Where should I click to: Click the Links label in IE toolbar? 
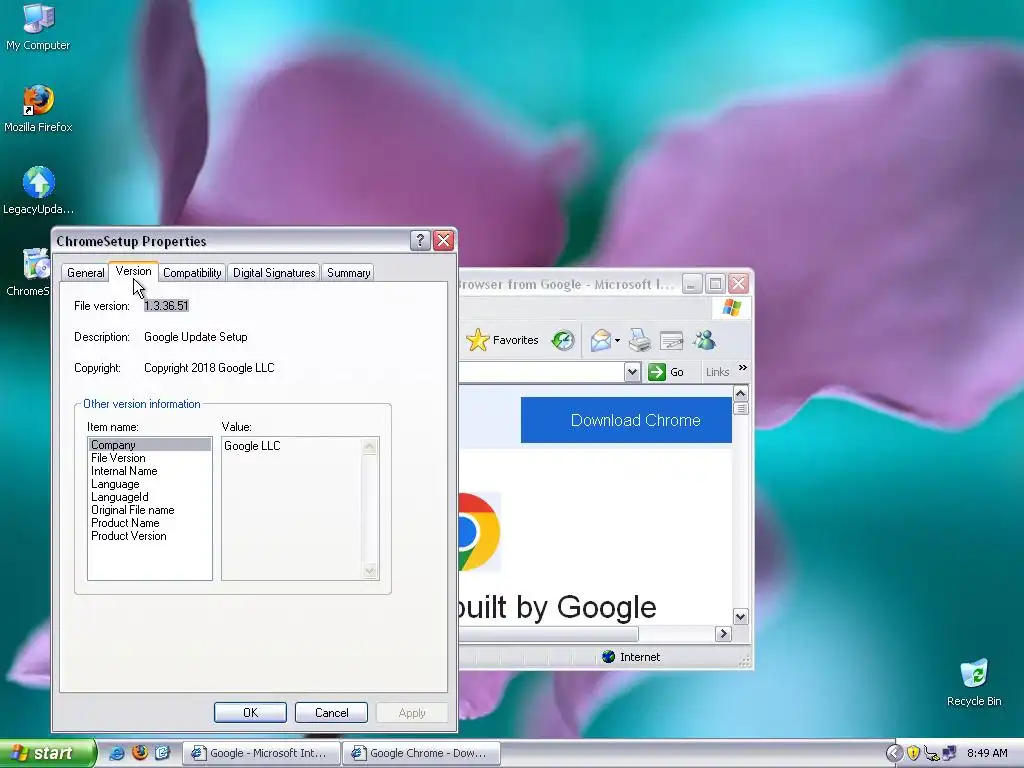(x=717, y=372)
